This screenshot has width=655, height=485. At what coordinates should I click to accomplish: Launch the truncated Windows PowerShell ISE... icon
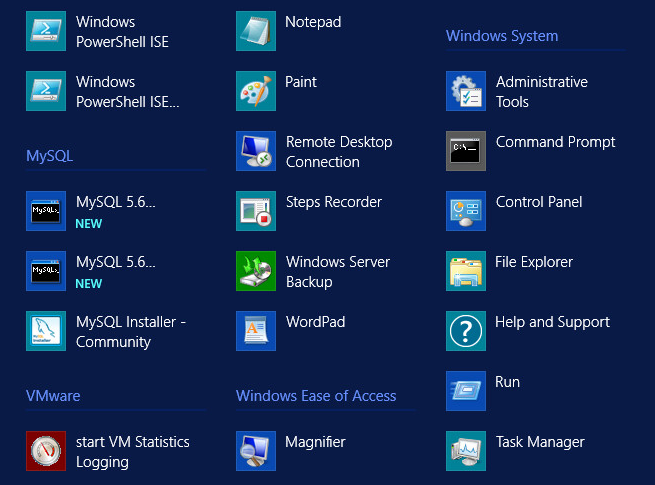point(46,91)
